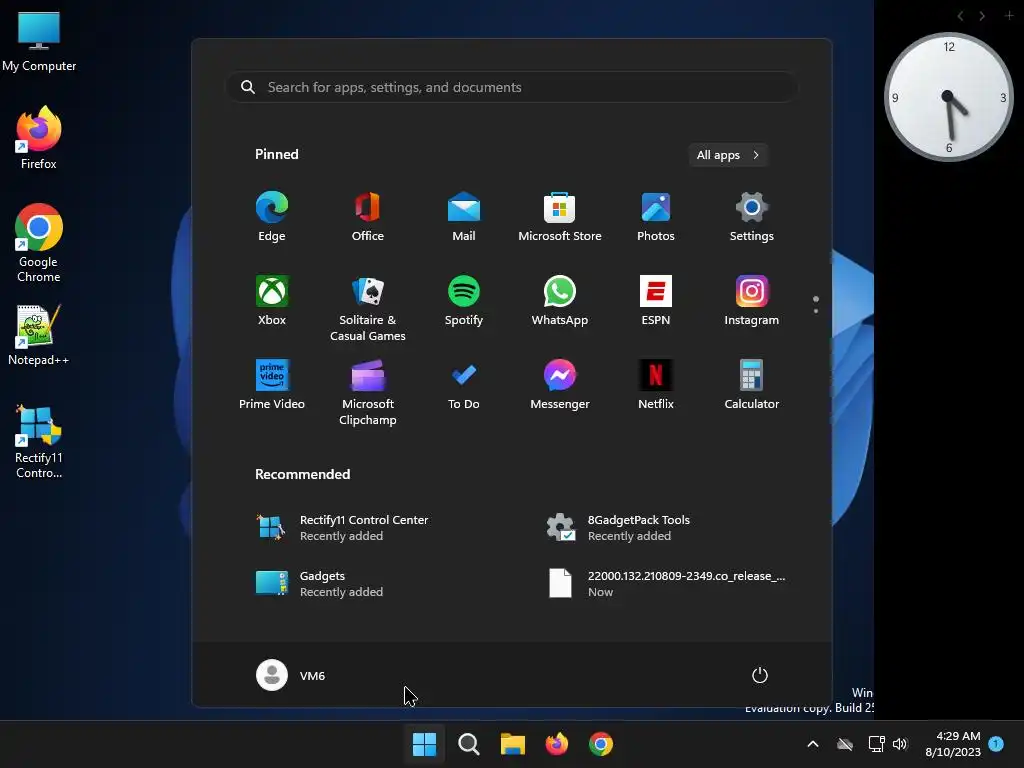Open the Mail app
Screen dimensions: 1024x768
click(464, 217)
